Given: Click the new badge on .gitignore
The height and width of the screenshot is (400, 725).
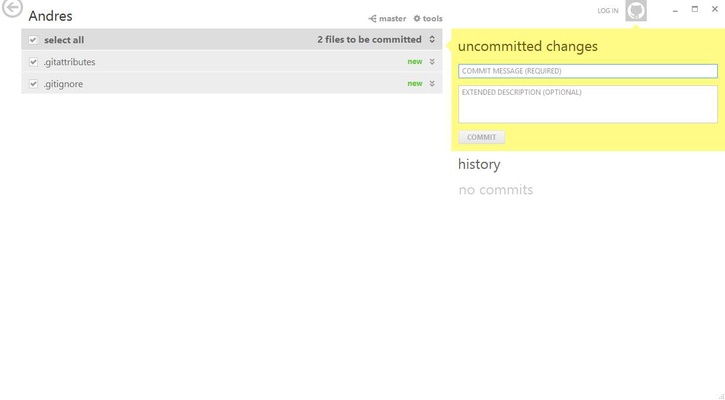Looking at the screenshot, I should (415, 84).
